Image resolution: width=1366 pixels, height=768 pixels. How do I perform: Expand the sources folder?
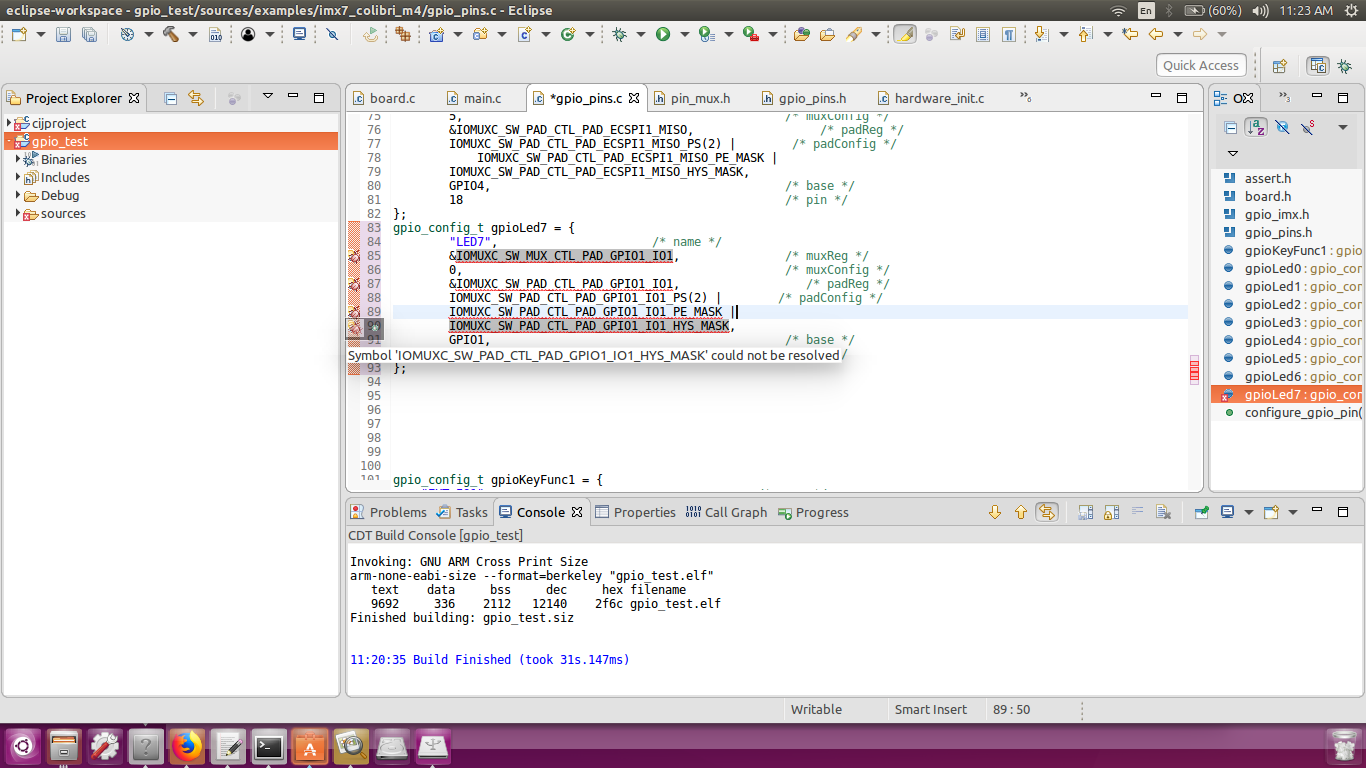[18, 213]
